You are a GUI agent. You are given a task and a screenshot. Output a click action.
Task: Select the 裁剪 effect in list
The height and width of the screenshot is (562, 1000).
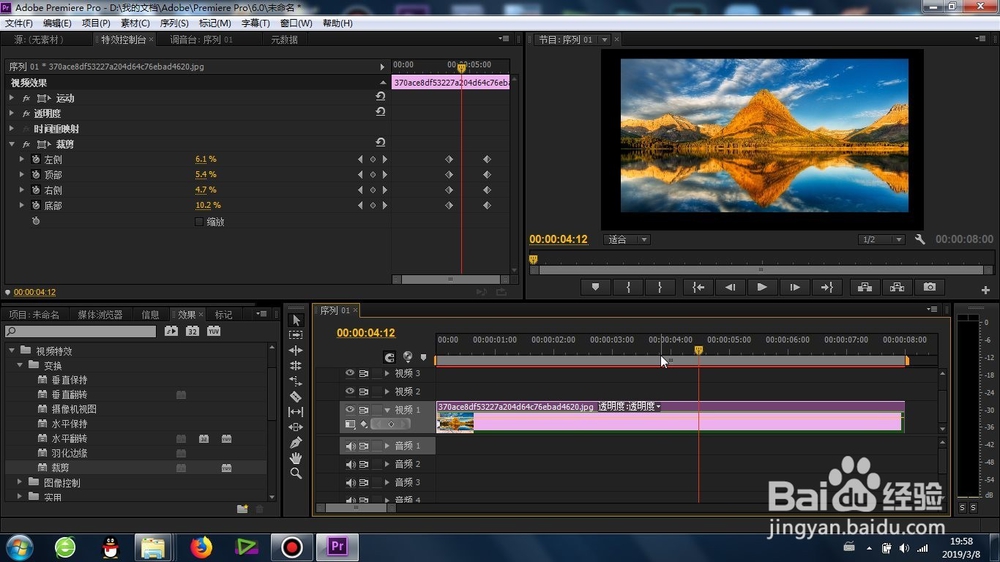tap(61, 468)
